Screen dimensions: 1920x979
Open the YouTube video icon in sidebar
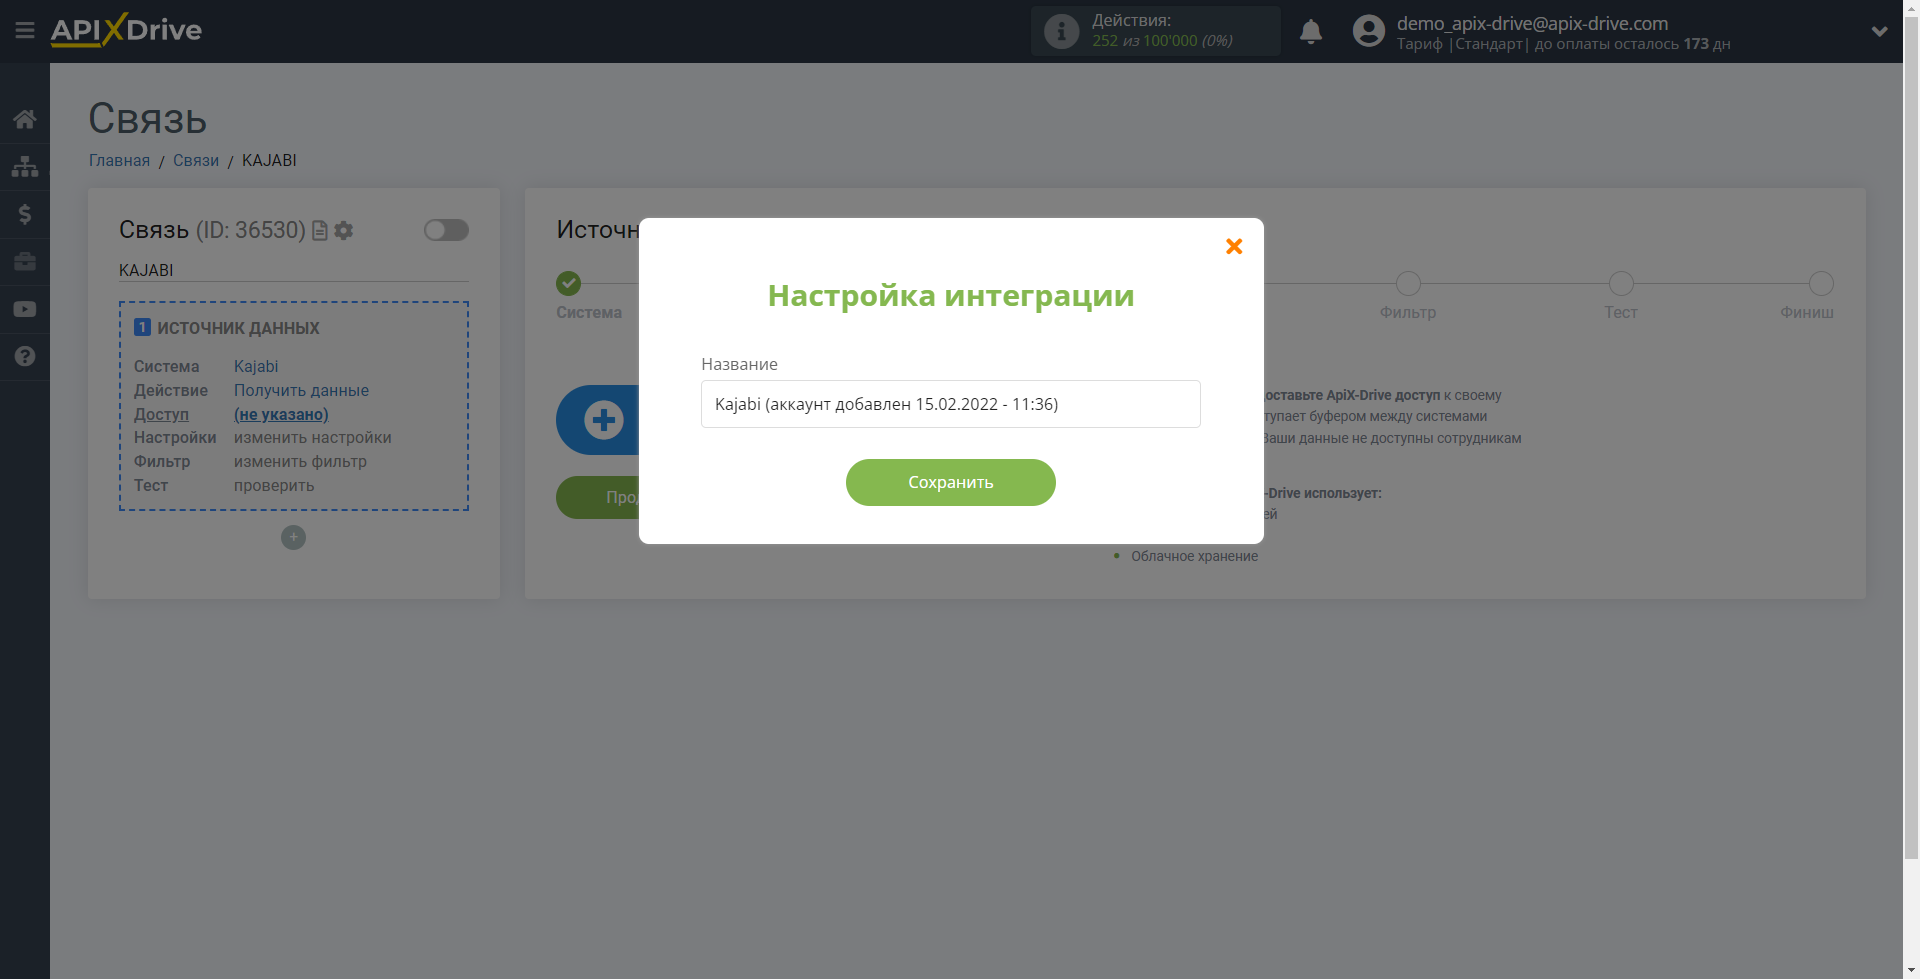(x=25, y=309)
